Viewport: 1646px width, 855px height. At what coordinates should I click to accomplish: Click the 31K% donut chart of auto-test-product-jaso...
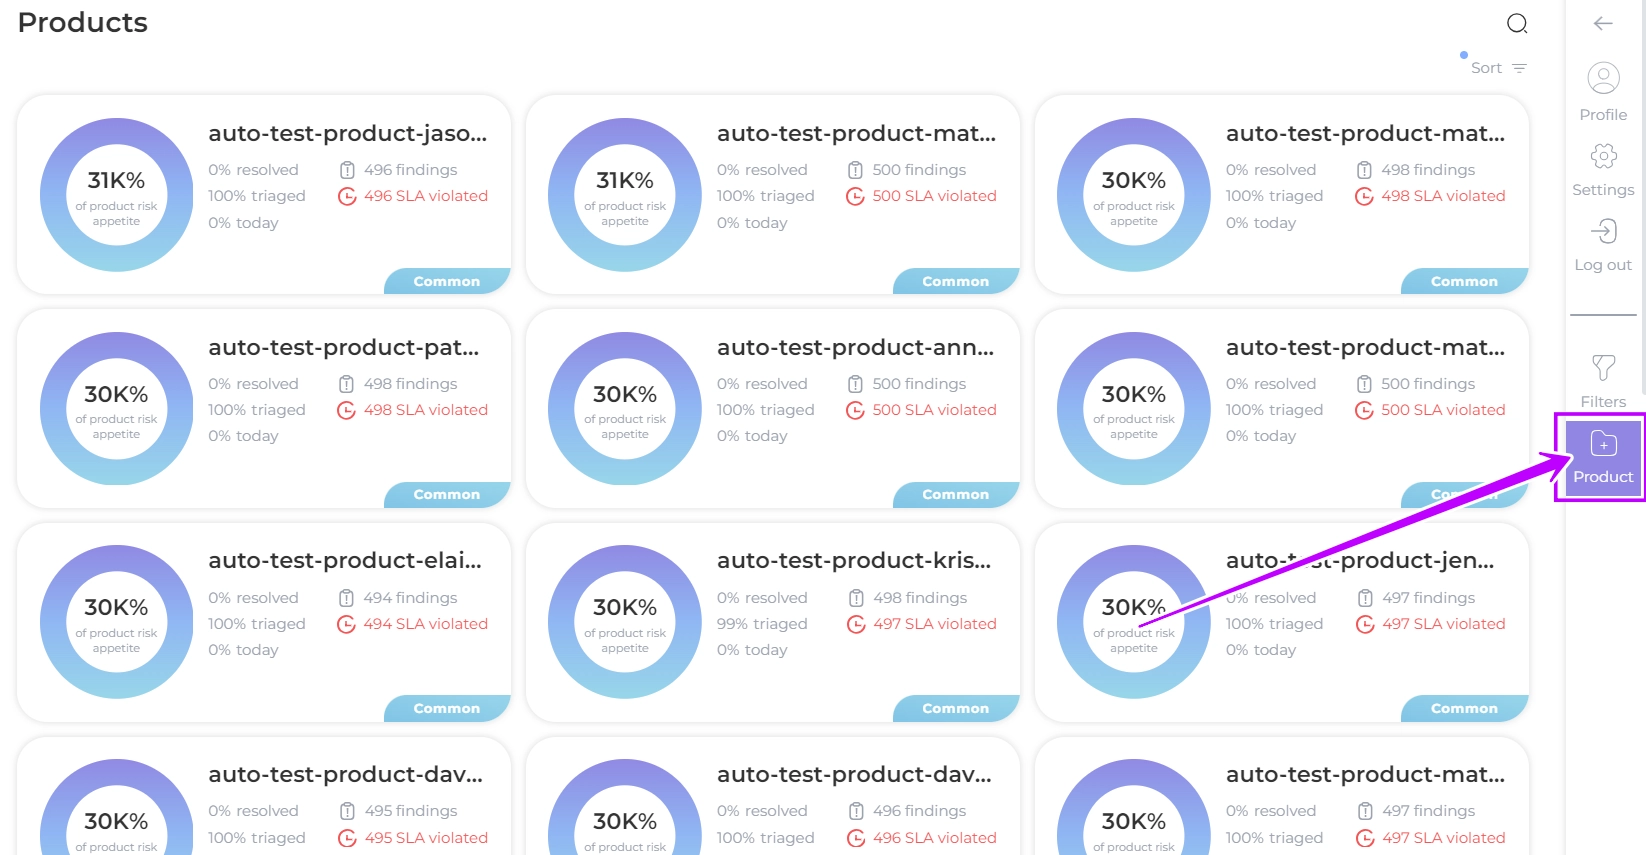pos(116,194)
